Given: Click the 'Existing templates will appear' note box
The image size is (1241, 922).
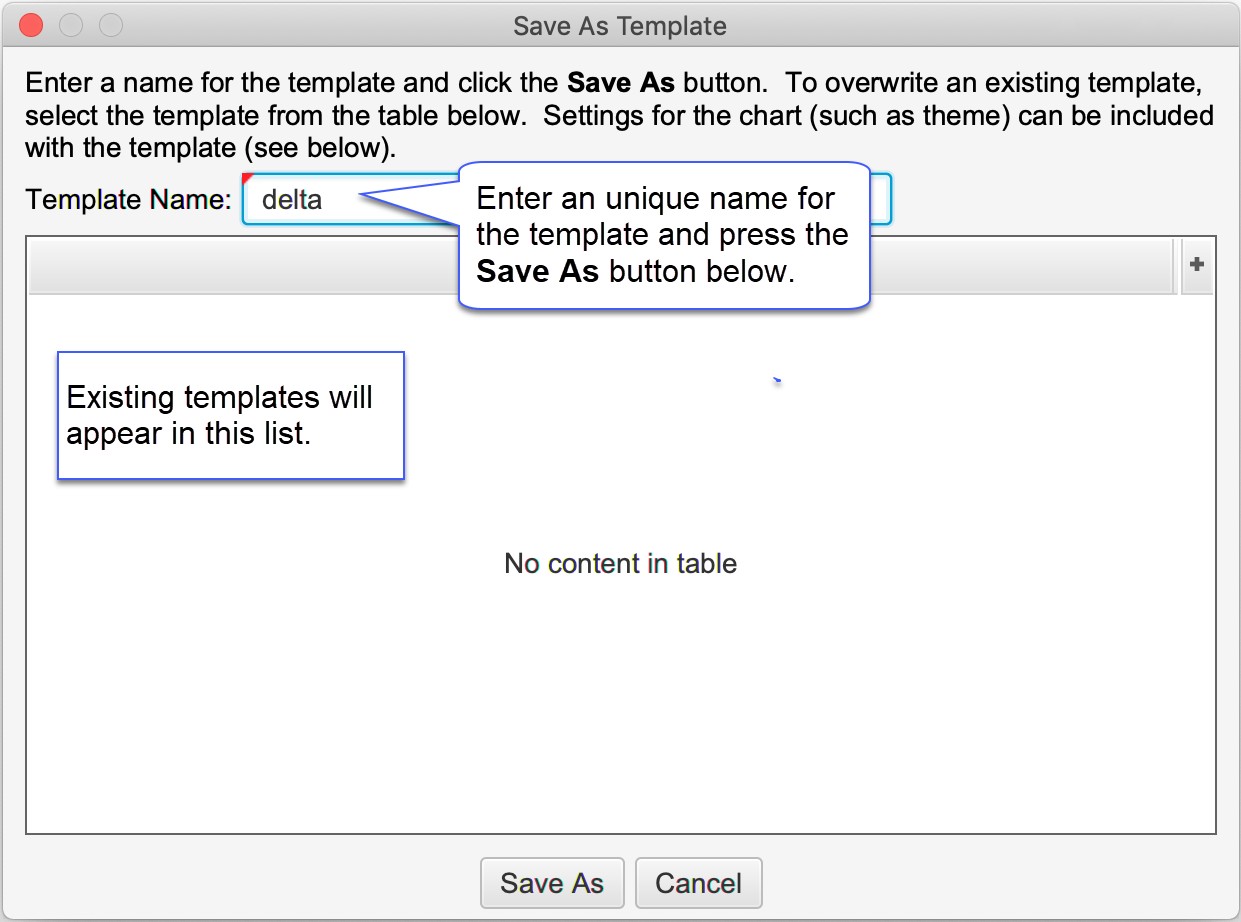Looking at the screenshot, I should point(230,415).
